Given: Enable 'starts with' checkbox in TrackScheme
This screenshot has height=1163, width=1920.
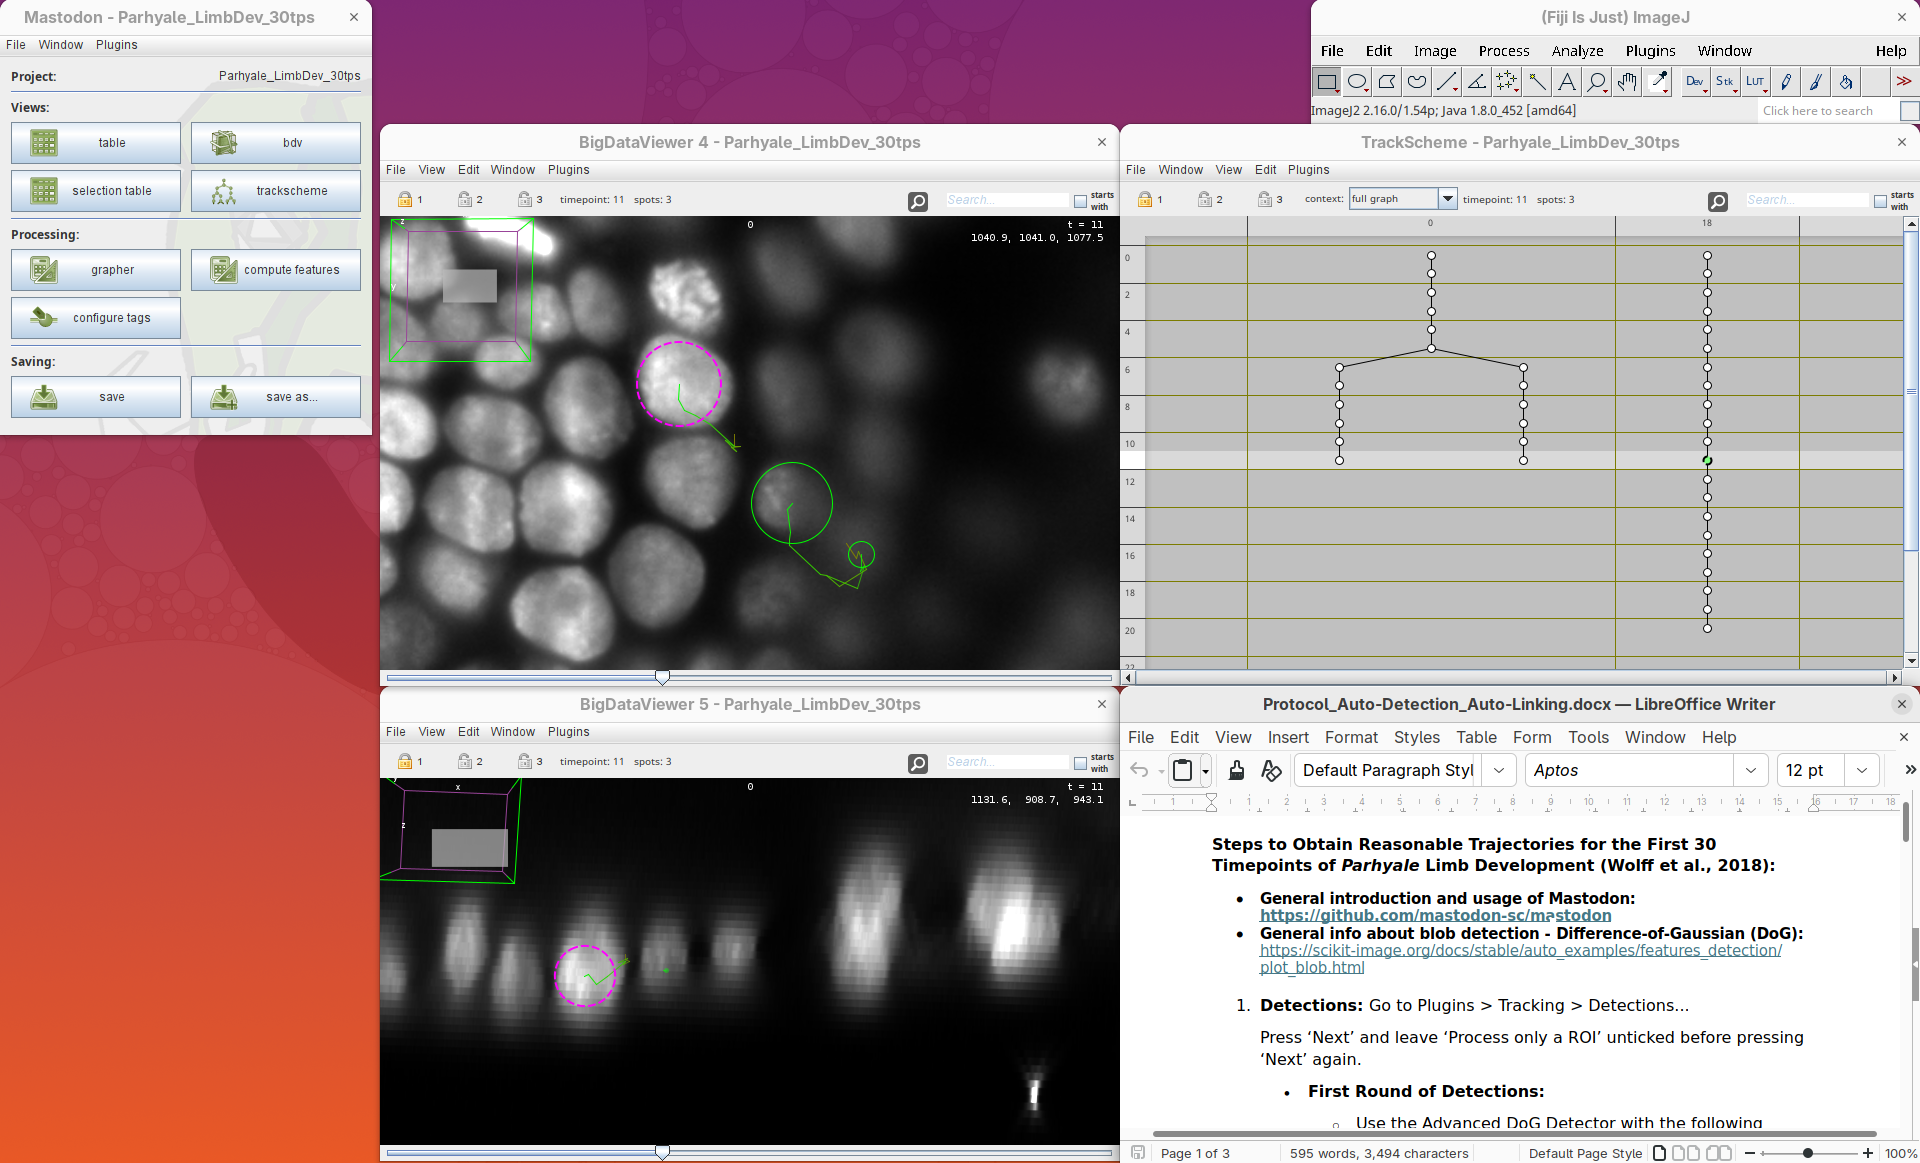Looking at the screenshot, I should (x=1881, y=201).
